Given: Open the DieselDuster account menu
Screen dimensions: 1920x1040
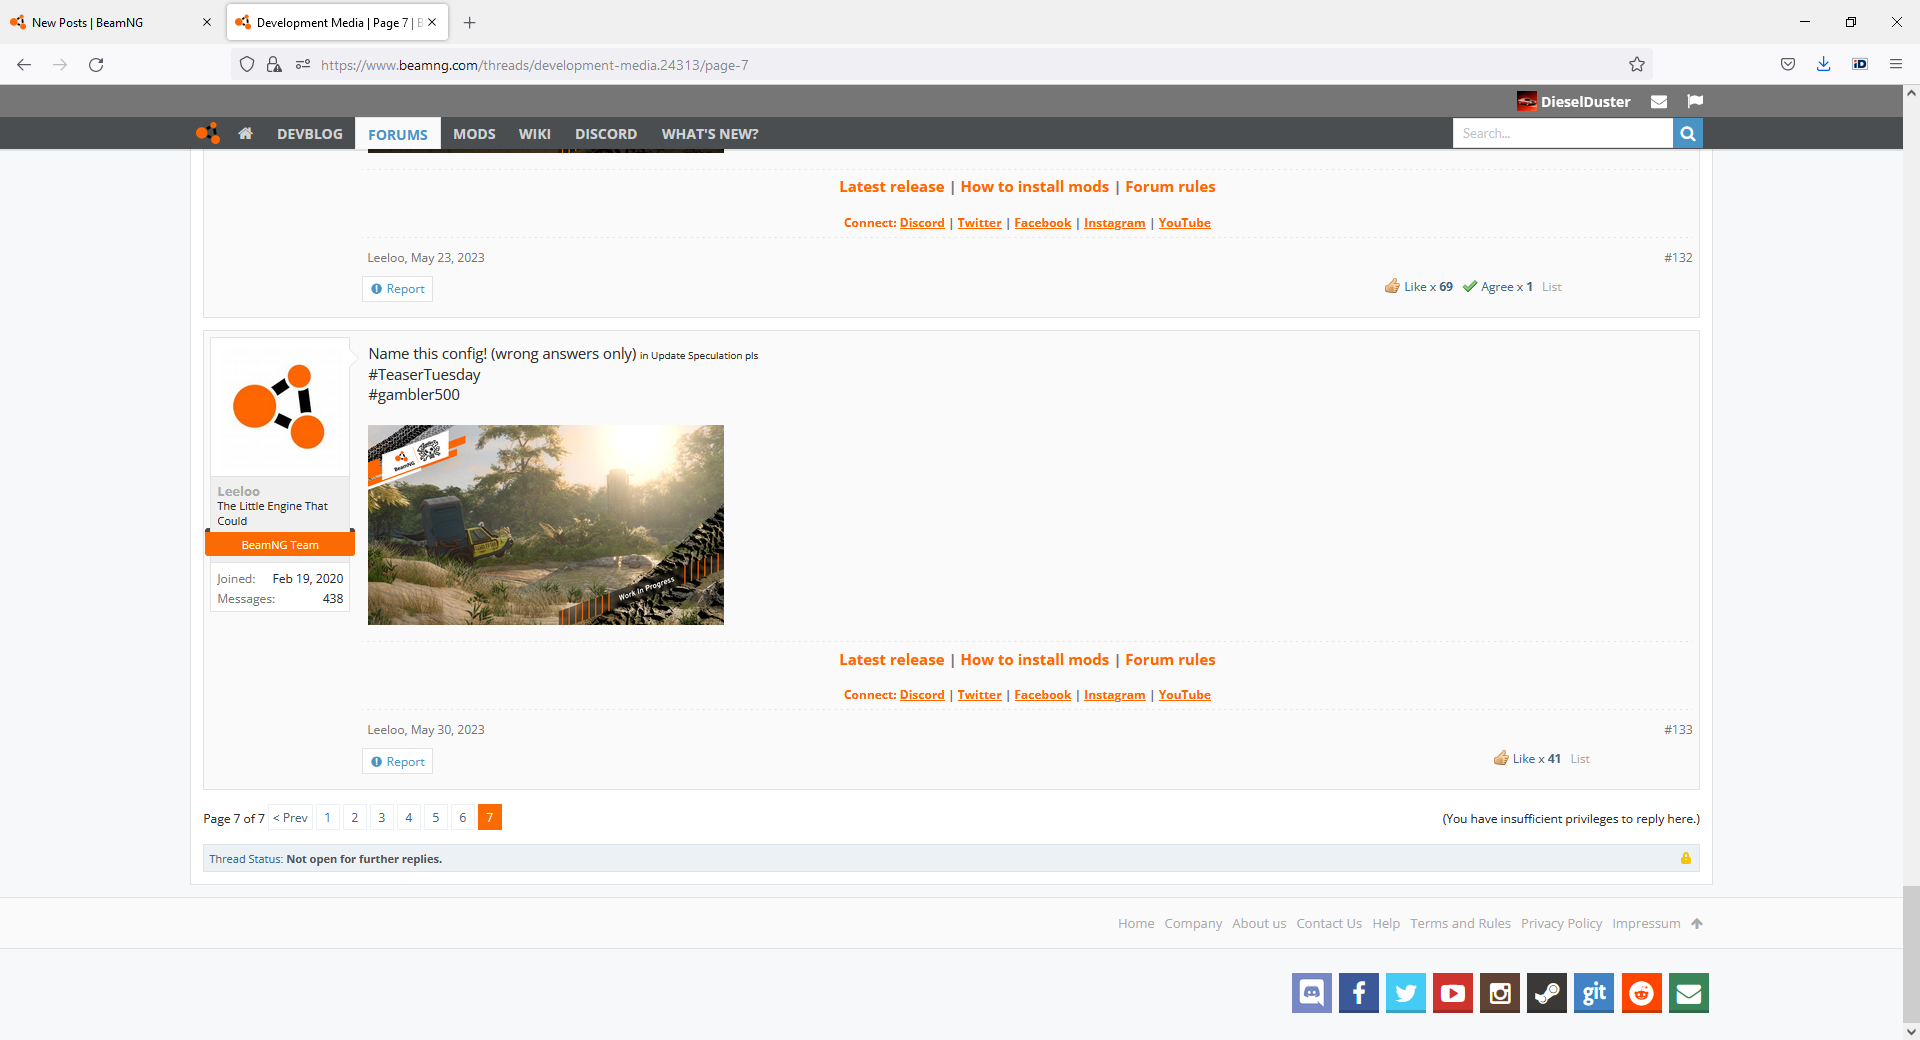Looking at the screenshot, I should pyautogui.click(x=1573, y=101).
